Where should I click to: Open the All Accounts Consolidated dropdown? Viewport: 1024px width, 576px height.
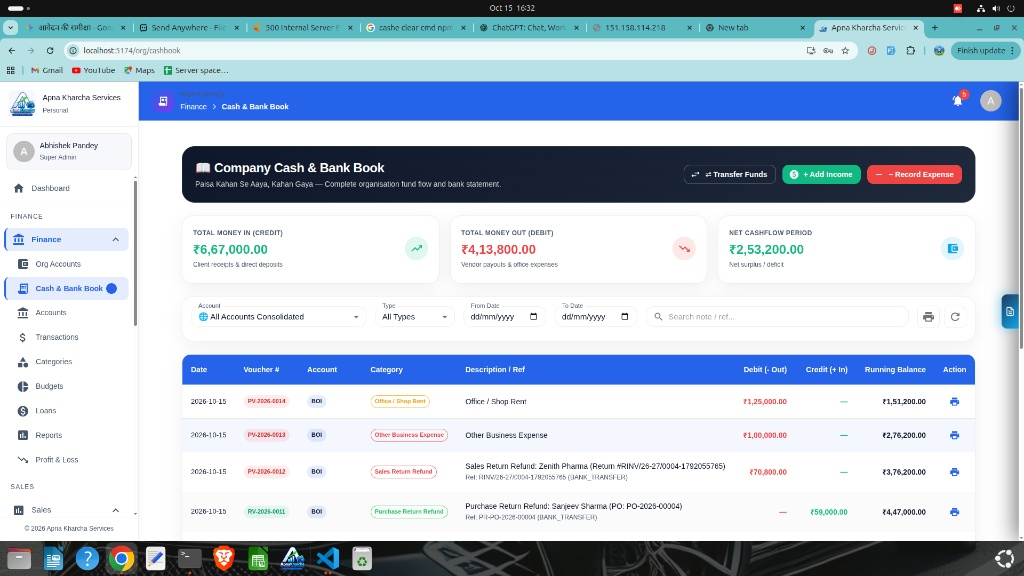(279, 317)
